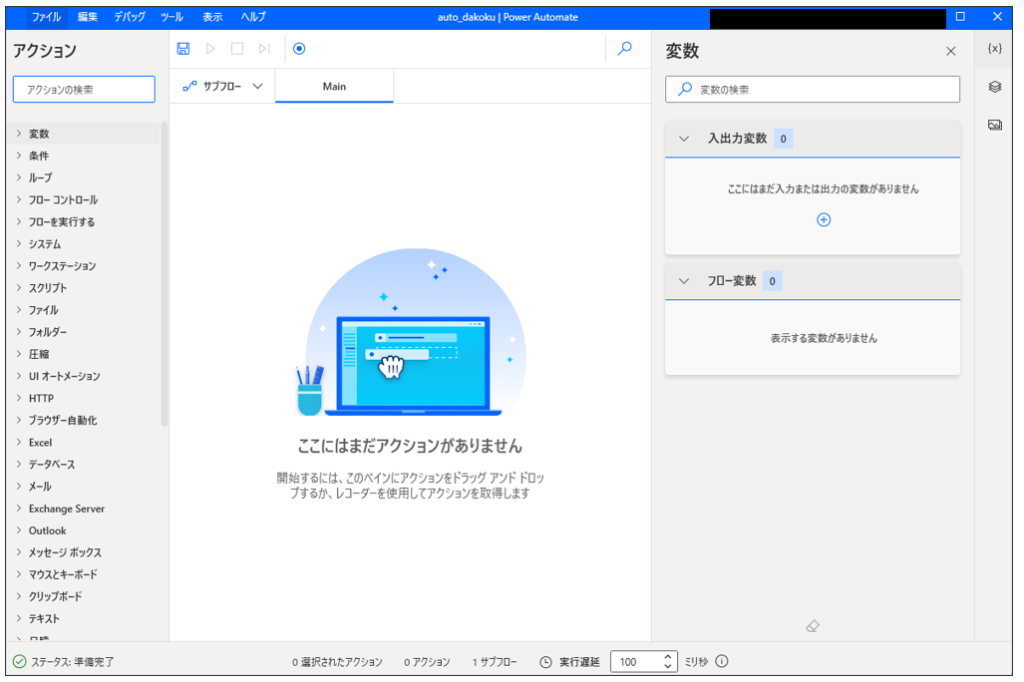
Task: Open the サブフロー dropdown
Action: point(222,86)
